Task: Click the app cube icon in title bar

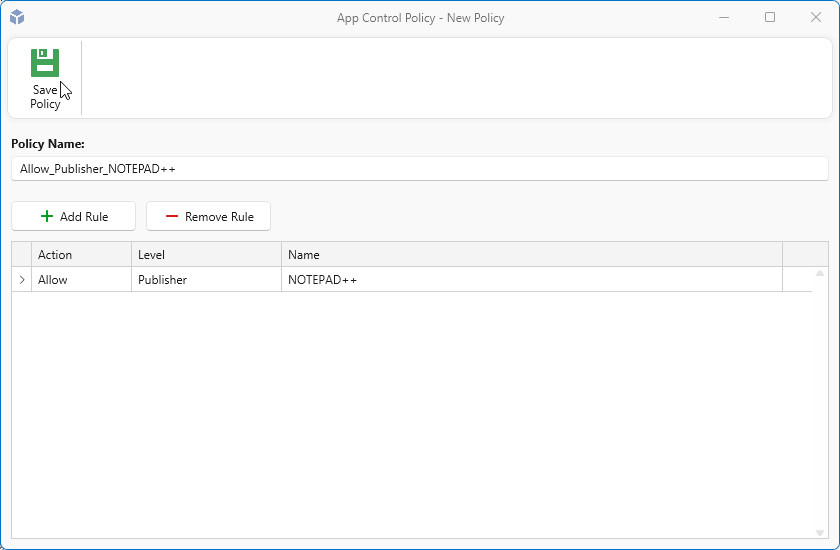Action: (x=17, y=17)
